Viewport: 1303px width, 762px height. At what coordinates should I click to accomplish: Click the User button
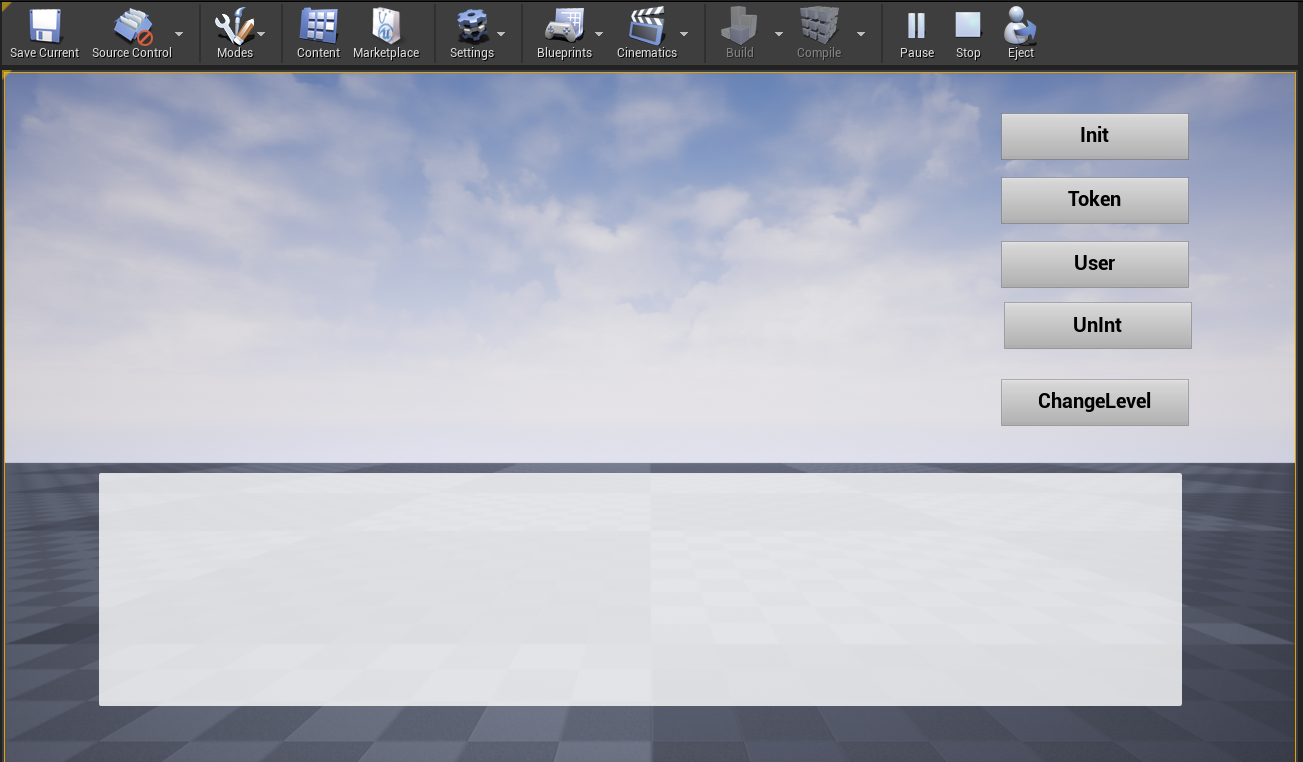pyautogui.click(x=1095, y=264)
